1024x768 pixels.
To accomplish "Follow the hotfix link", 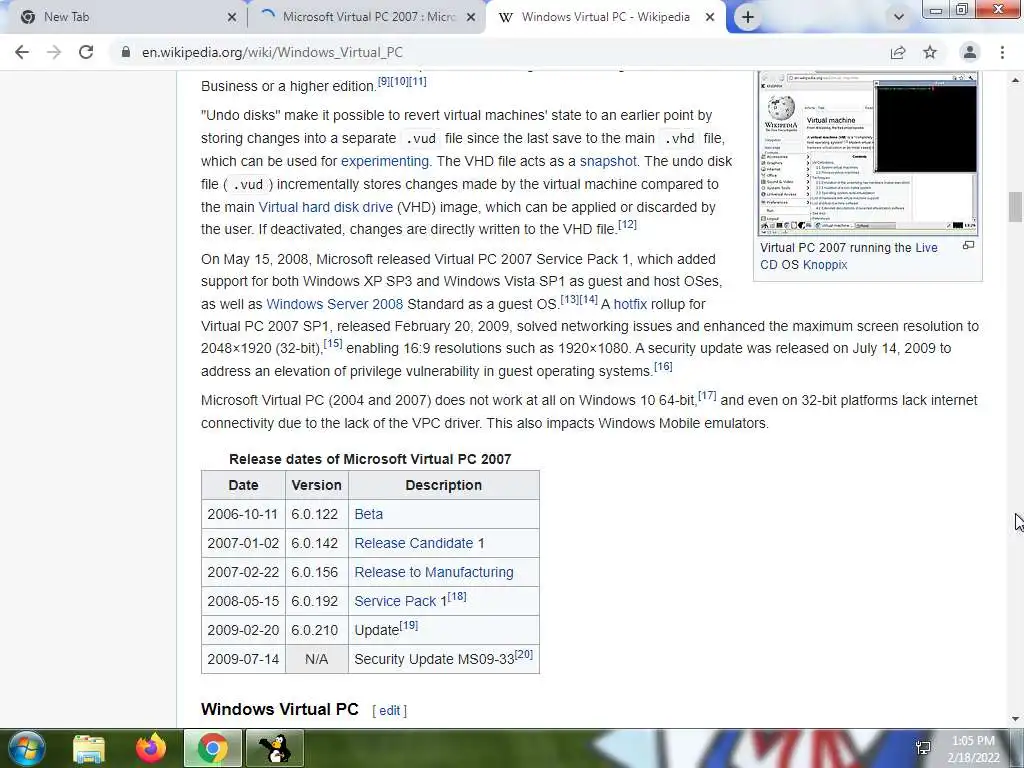I will [630, 304].
